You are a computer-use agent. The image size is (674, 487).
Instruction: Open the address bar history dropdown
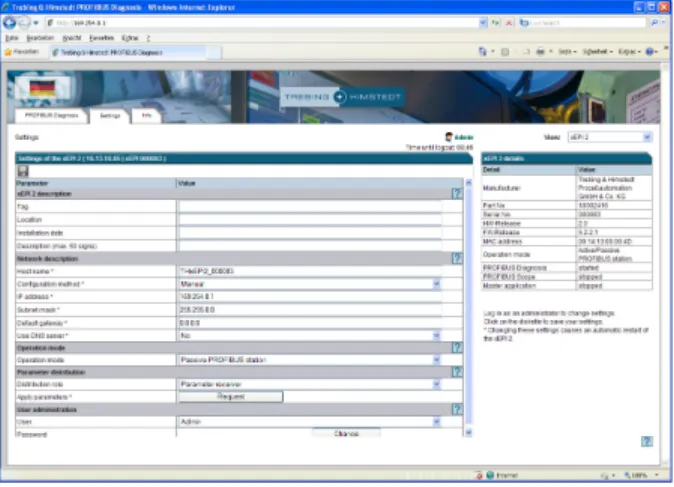point(483,23)
